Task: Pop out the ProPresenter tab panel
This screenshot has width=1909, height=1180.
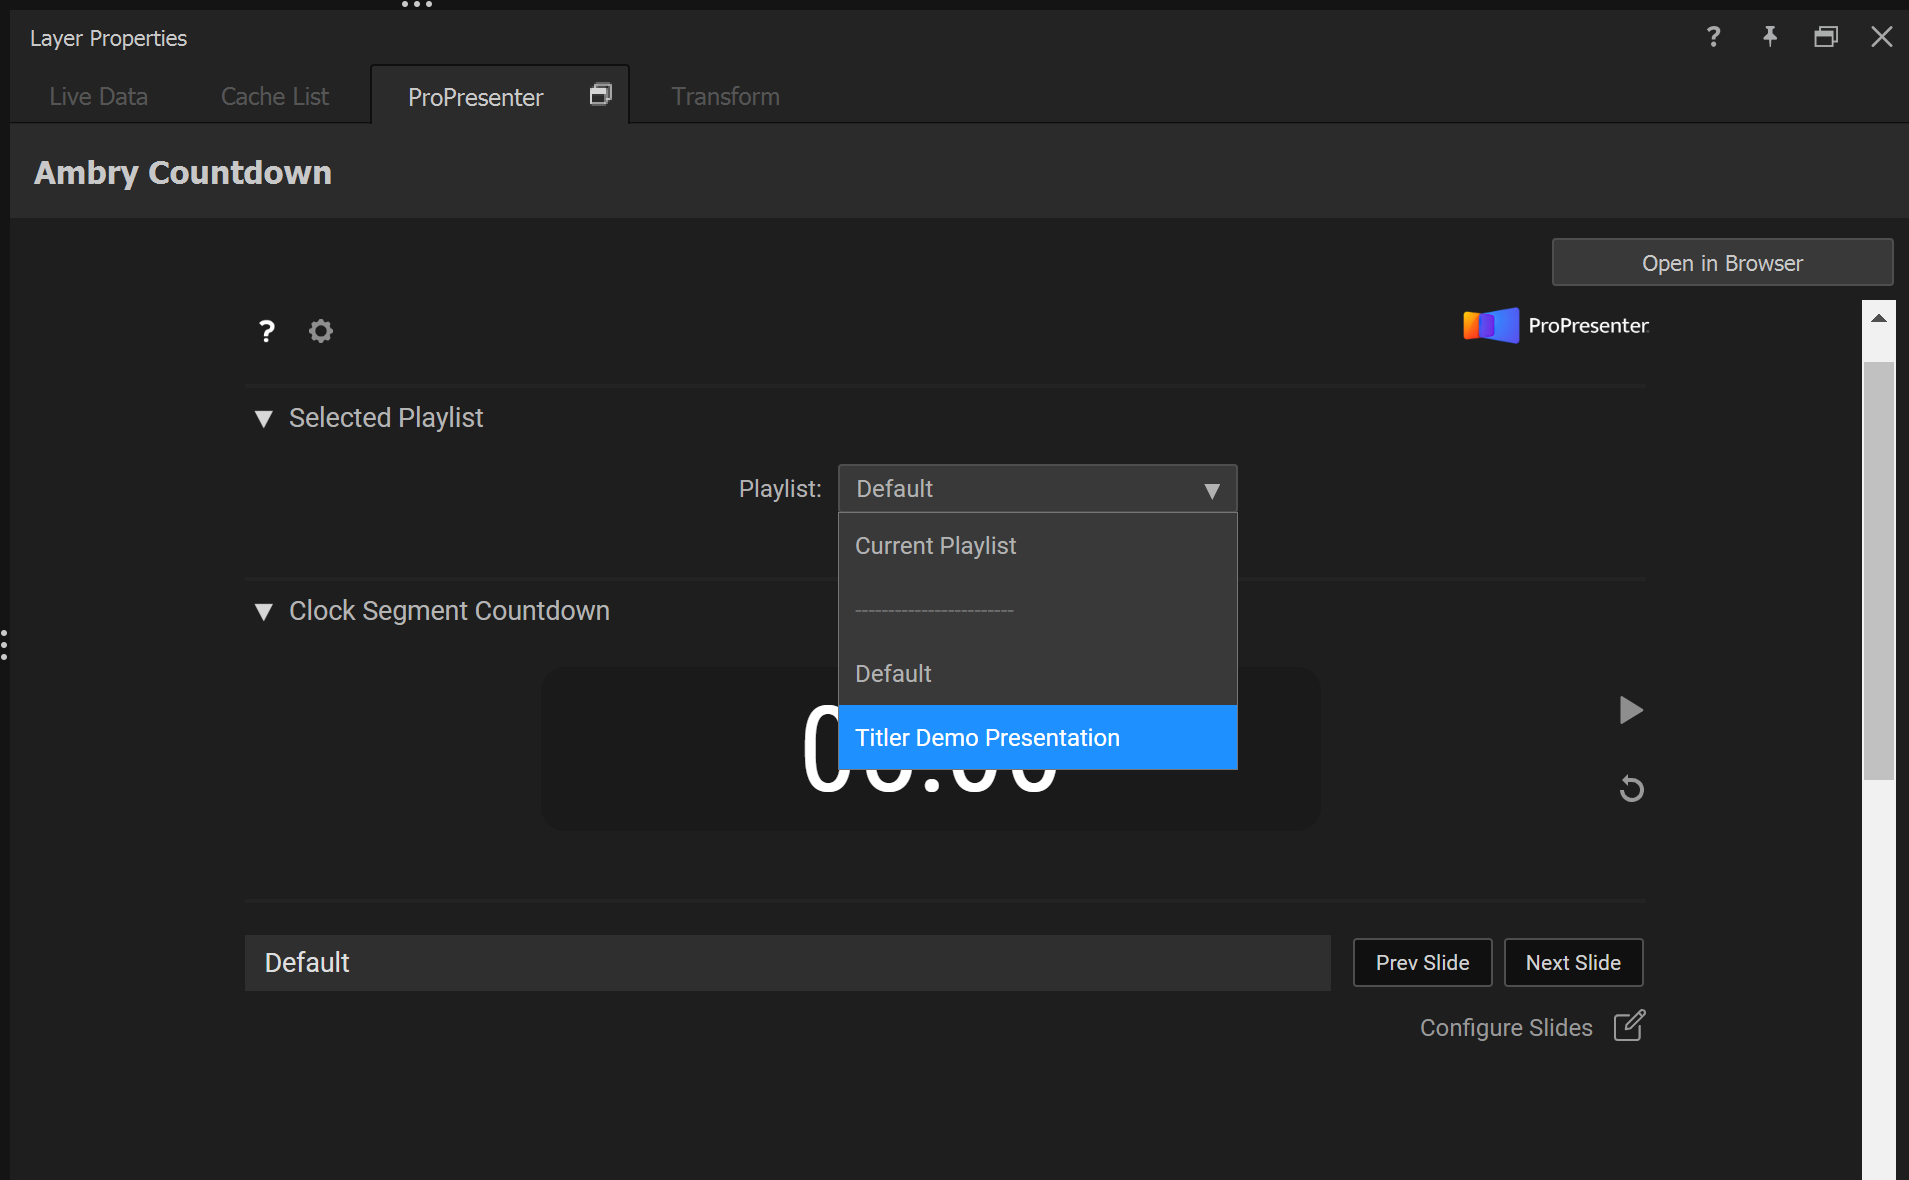Action: 600,93
